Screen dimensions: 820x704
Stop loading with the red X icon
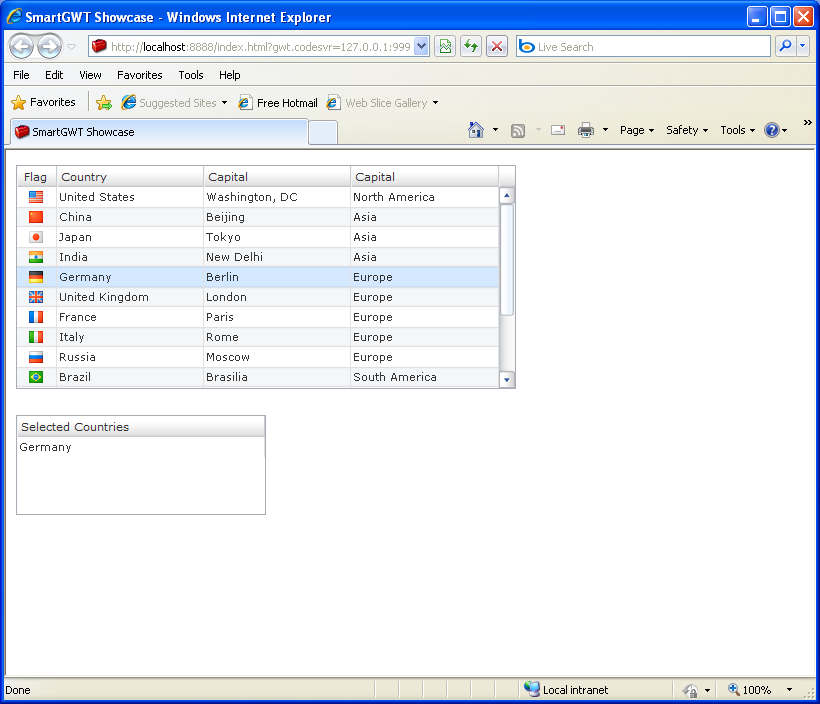[x=497, y=47]
